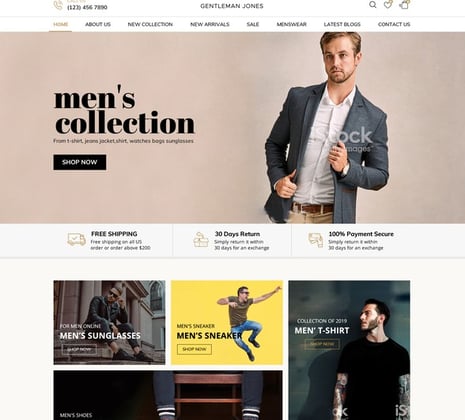Select the Home menu item

(61, 24)
